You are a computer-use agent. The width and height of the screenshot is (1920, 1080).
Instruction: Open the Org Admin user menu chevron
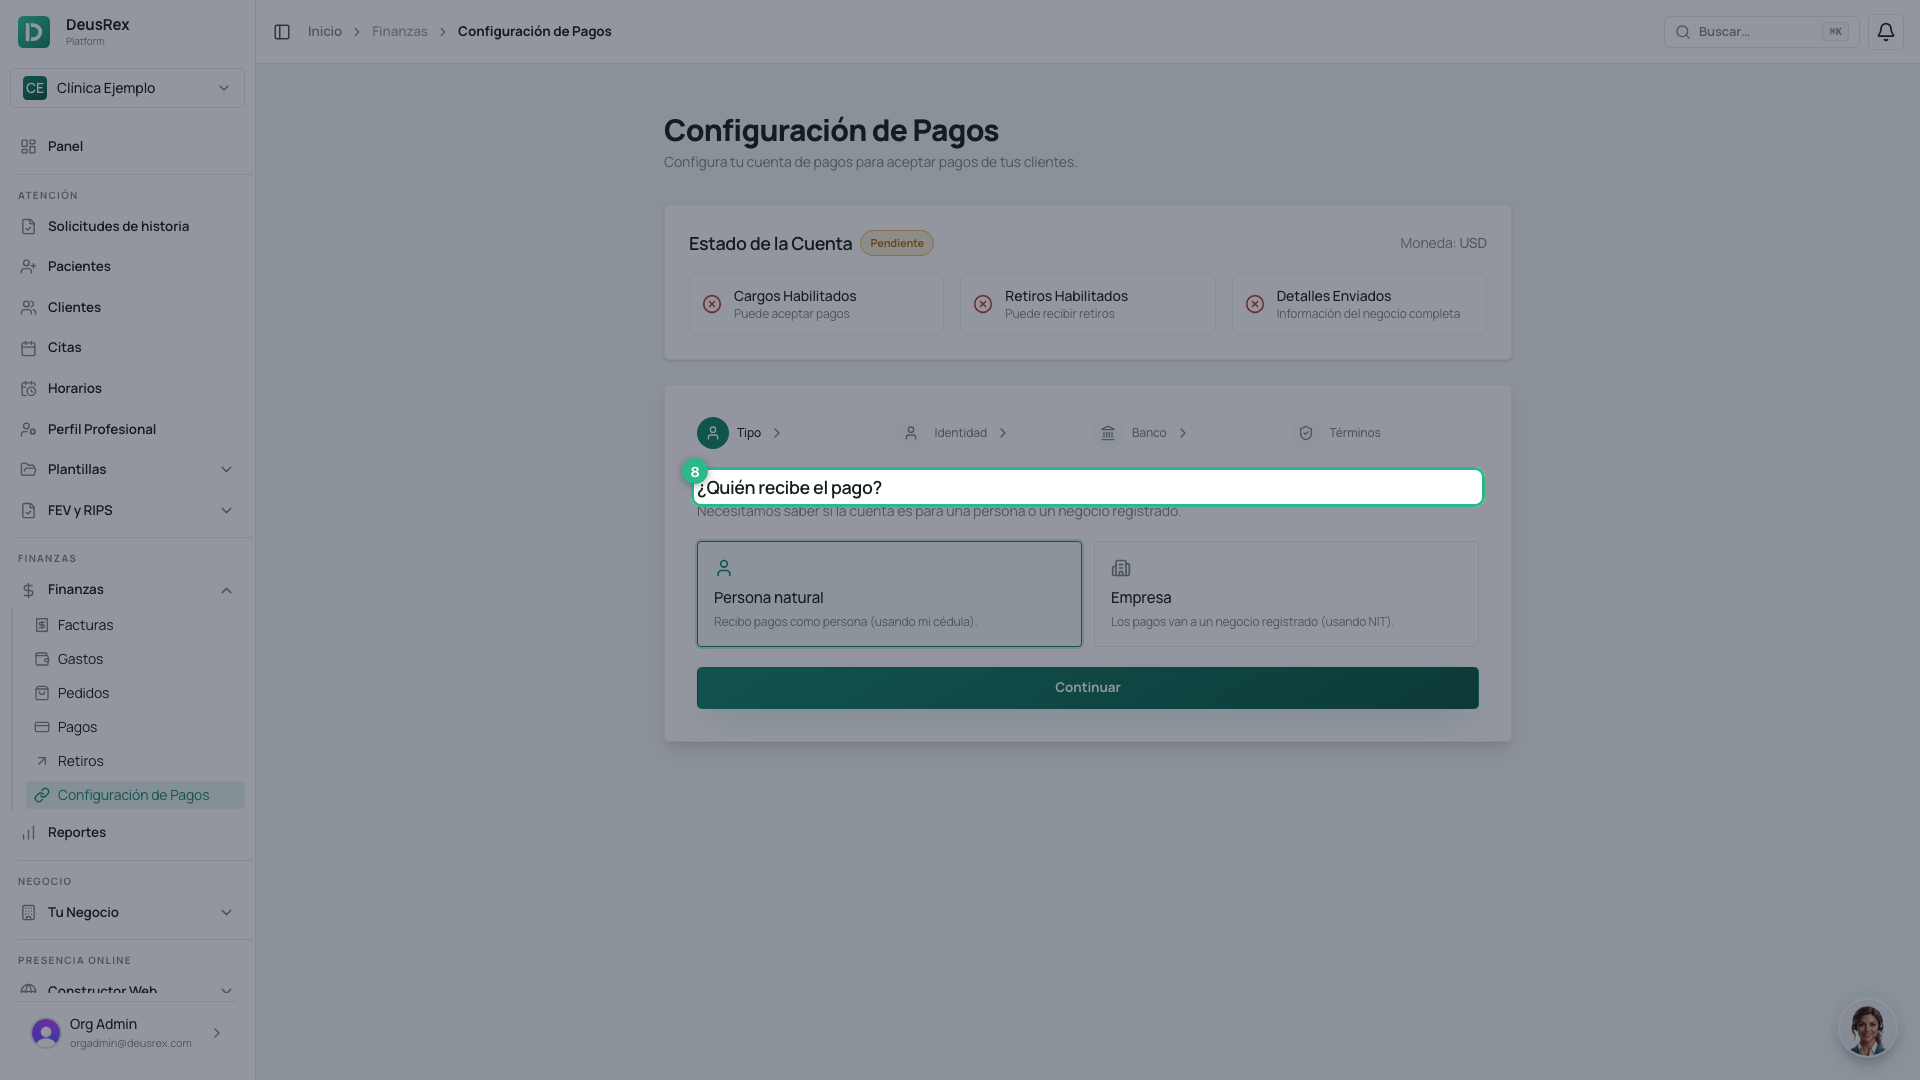click(217, 1033)
